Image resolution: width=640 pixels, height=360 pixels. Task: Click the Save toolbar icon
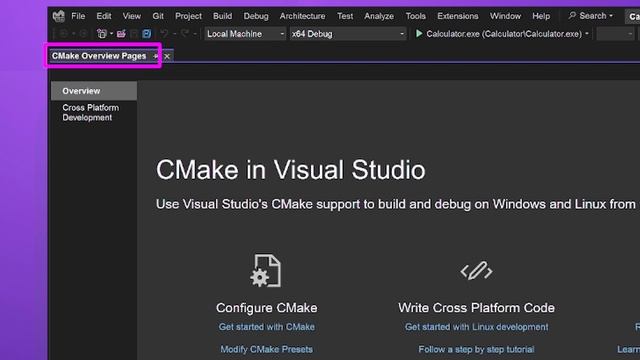tap(134, 34)
